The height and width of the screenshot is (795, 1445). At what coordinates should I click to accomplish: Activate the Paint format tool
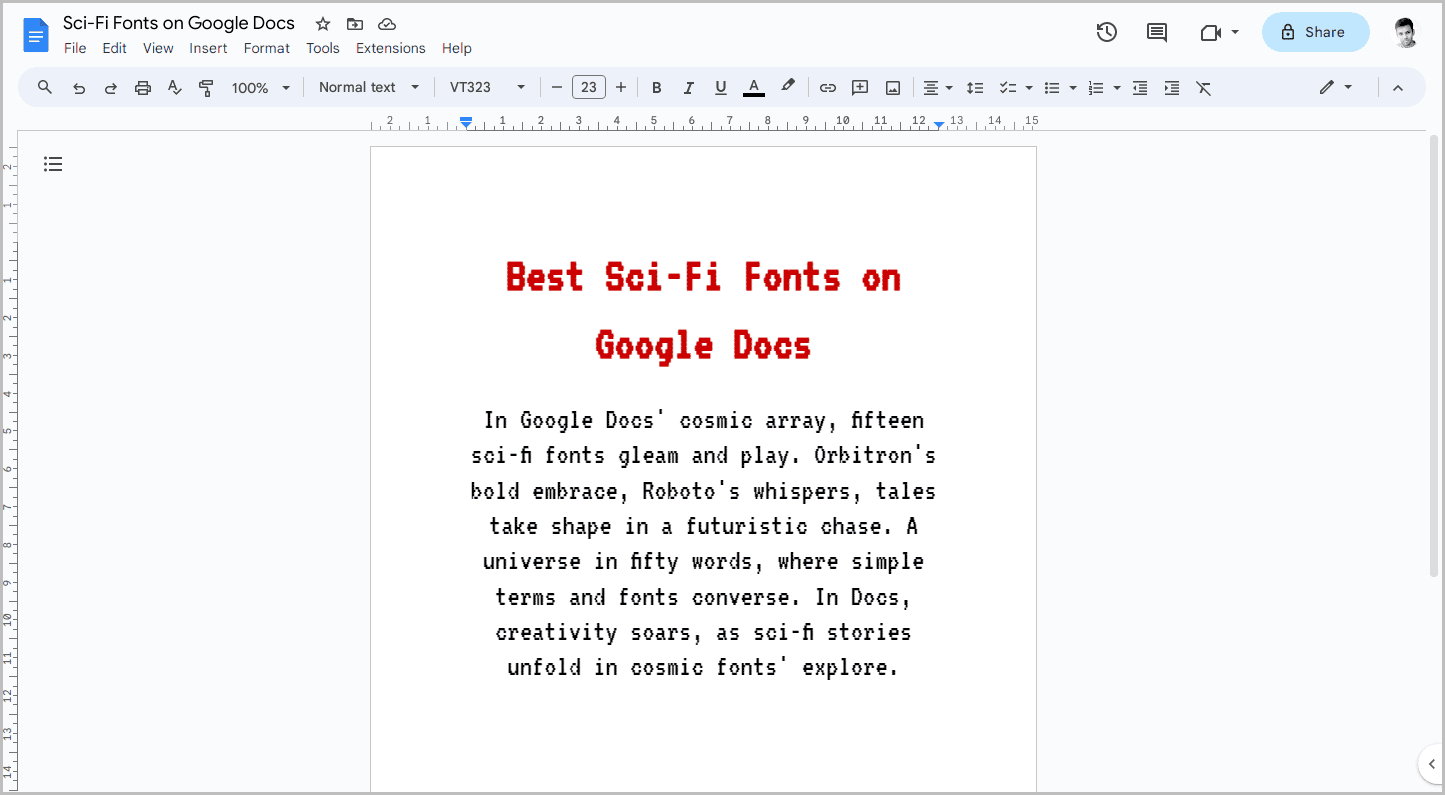pyautogui.click(x=206, y=87)
